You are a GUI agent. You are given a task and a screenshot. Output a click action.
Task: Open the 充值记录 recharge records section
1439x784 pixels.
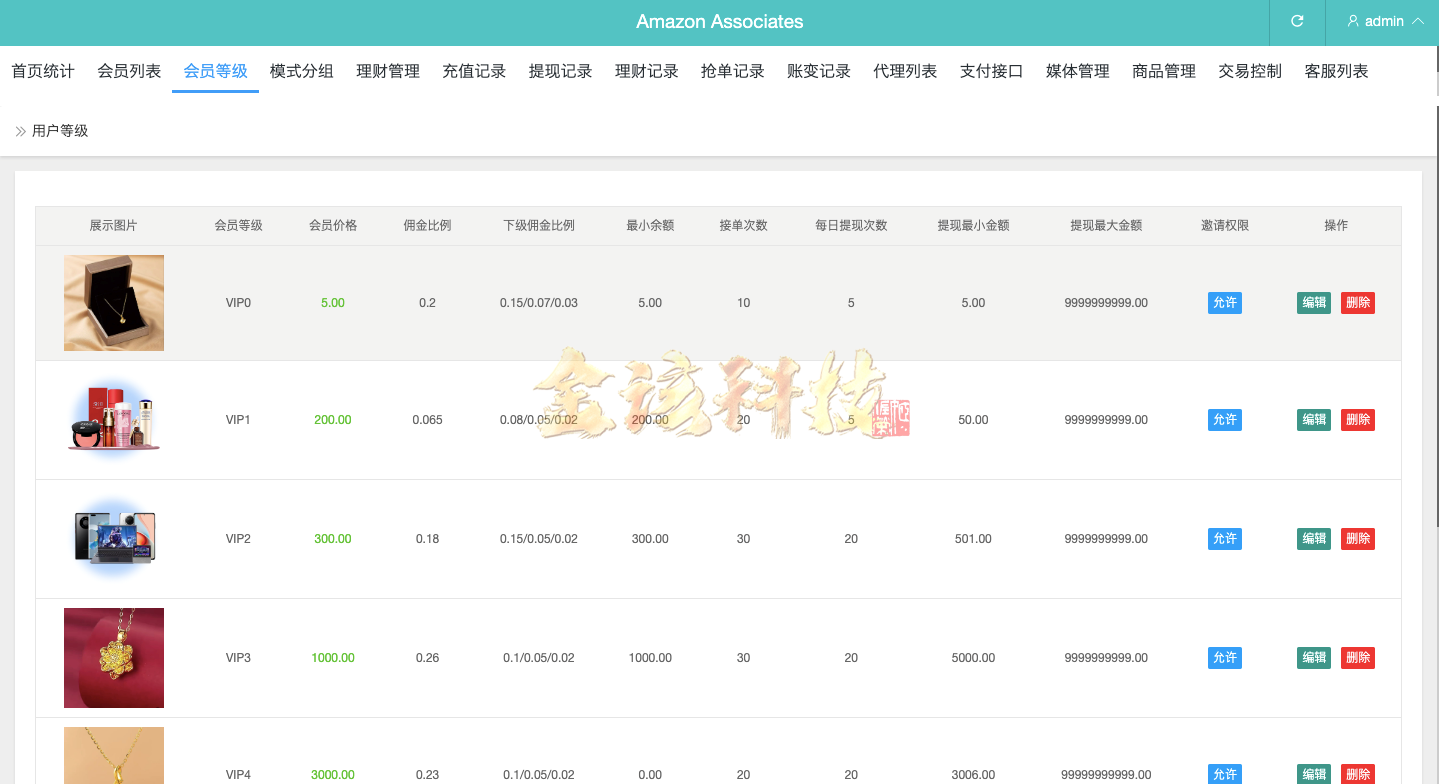pyautogui.click(x=474, y=70)
